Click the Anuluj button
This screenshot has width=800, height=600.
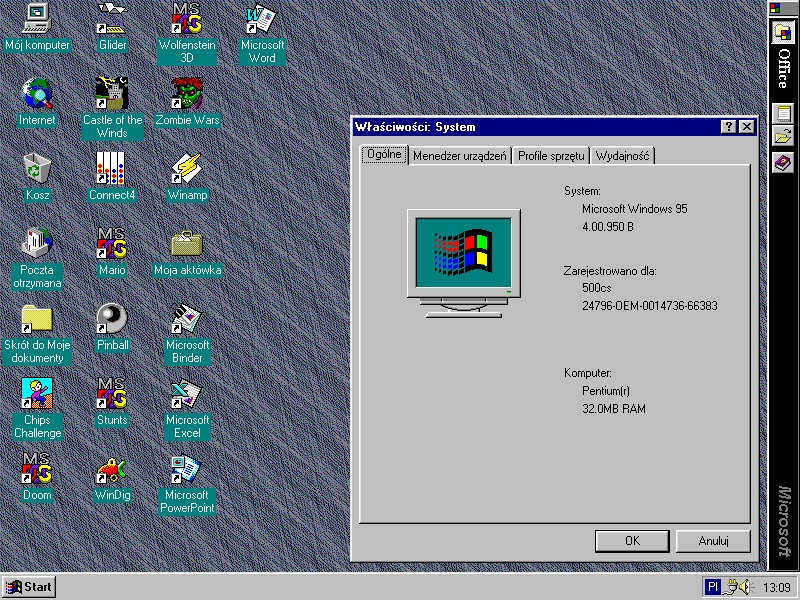click(712, 541)
